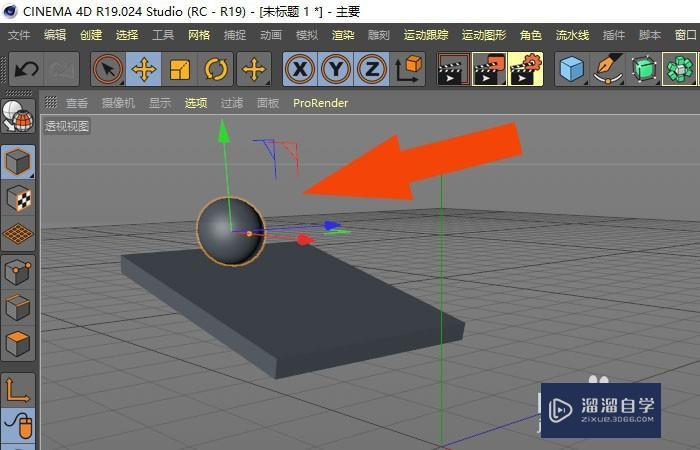This screenshot has width=700, height=450.
Task: Click the greyed-out Redo icon
Action: [62, 70]
